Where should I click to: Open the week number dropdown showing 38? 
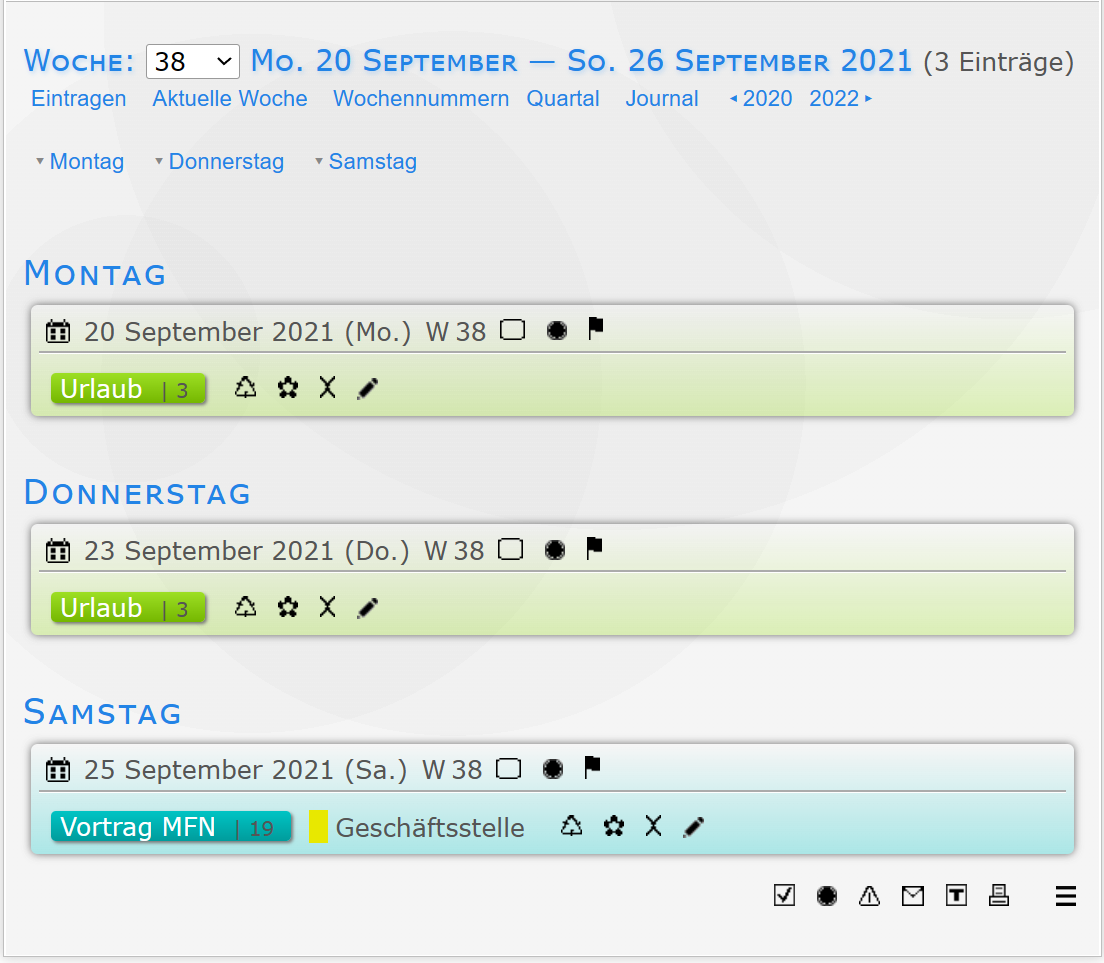coord(192,62)
